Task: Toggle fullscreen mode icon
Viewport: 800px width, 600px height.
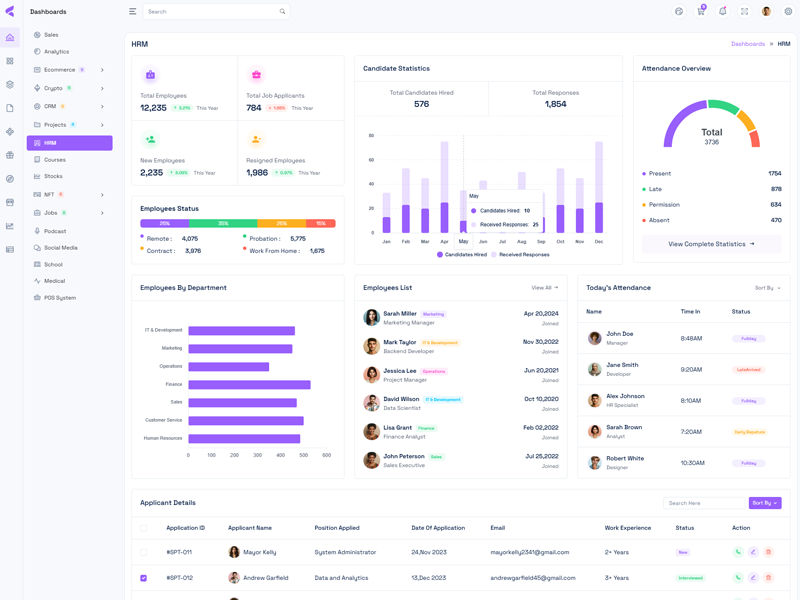Action: click(x=745, y=12)
